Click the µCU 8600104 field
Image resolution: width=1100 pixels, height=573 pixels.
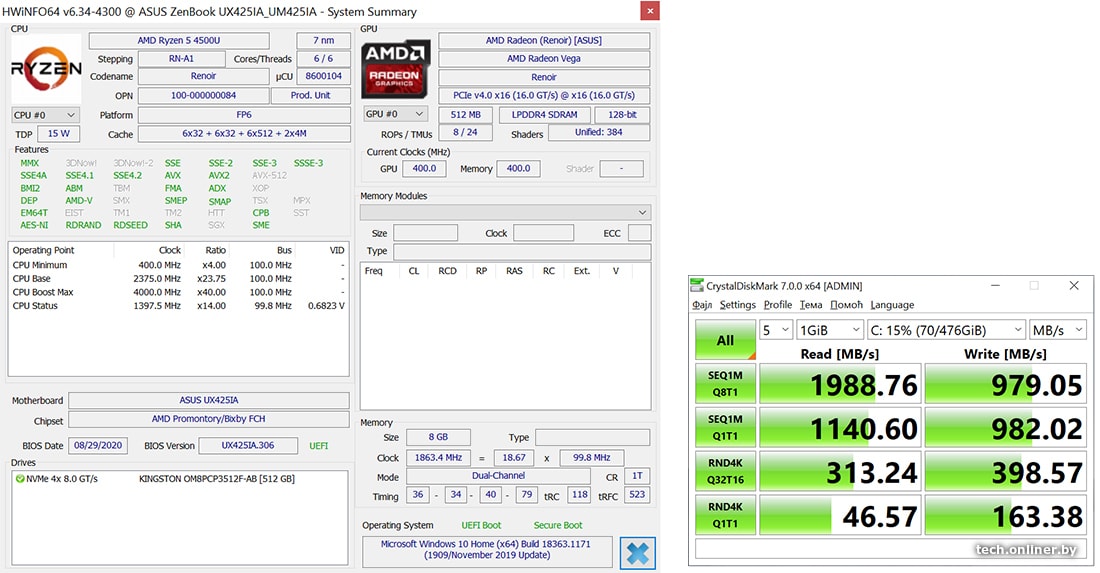coord(323,76)
